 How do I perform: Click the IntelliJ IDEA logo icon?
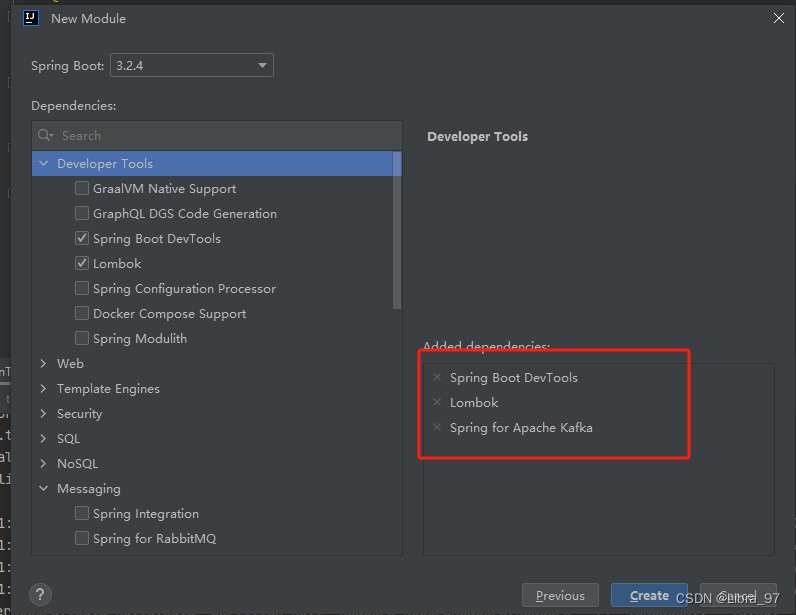pos(31,18)
